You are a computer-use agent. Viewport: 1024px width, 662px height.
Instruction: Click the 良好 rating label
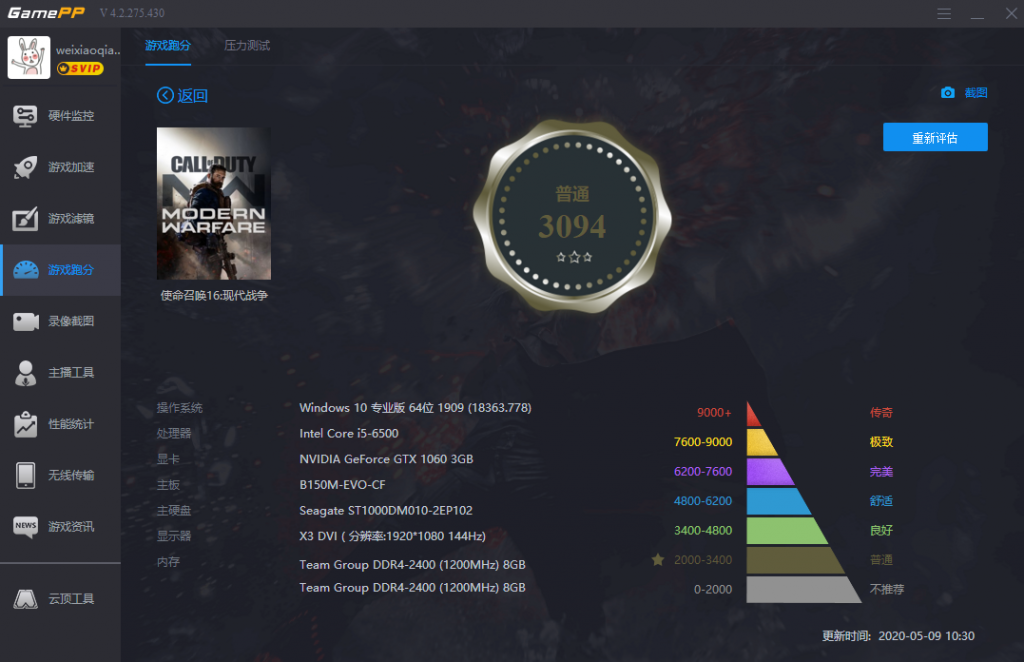point(881,530)
